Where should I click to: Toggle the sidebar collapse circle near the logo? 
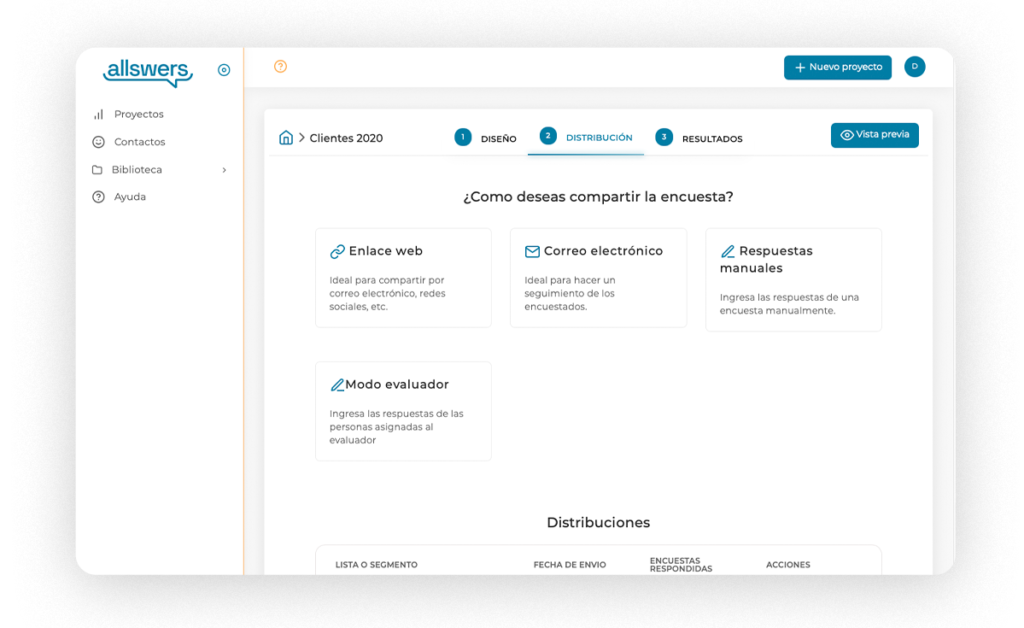coord(223,69)
